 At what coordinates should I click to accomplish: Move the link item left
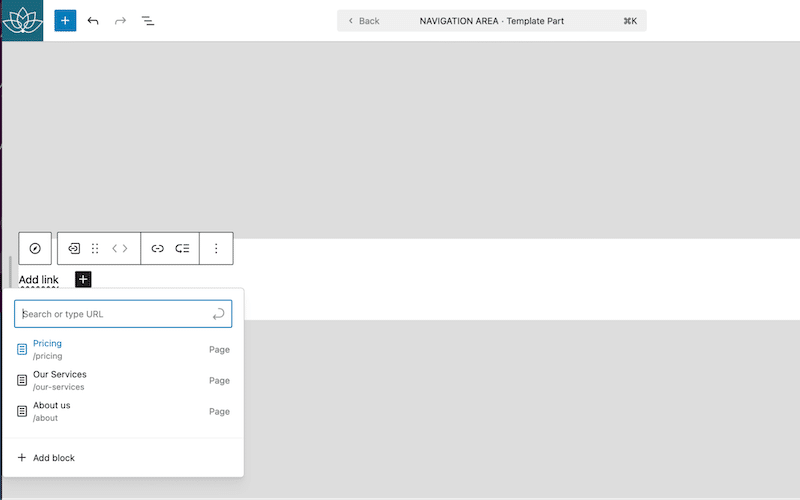(x=115, y=248)
